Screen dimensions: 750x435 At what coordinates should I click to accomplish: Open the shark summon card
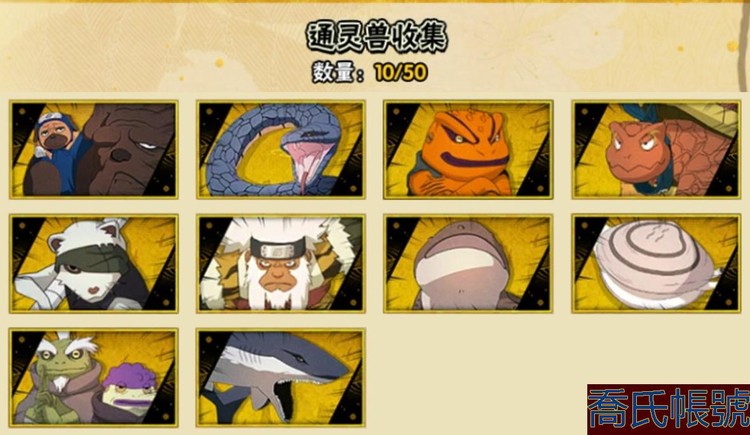(281, 378)
